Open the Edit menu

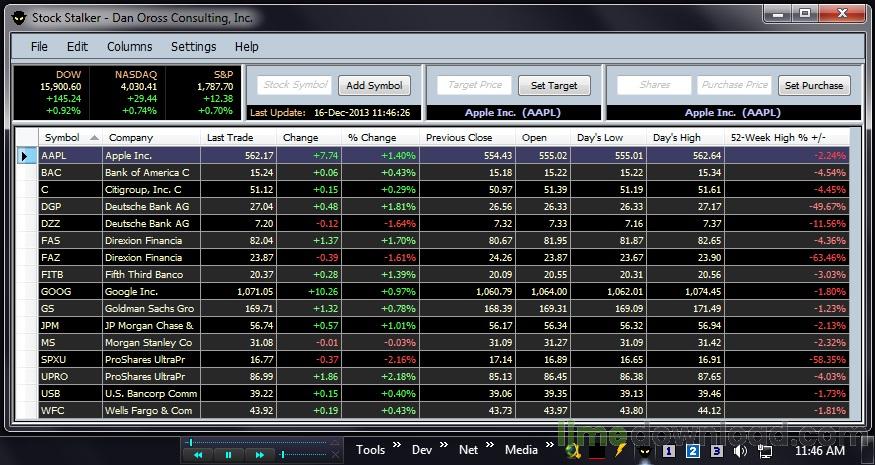pos(78,47)
